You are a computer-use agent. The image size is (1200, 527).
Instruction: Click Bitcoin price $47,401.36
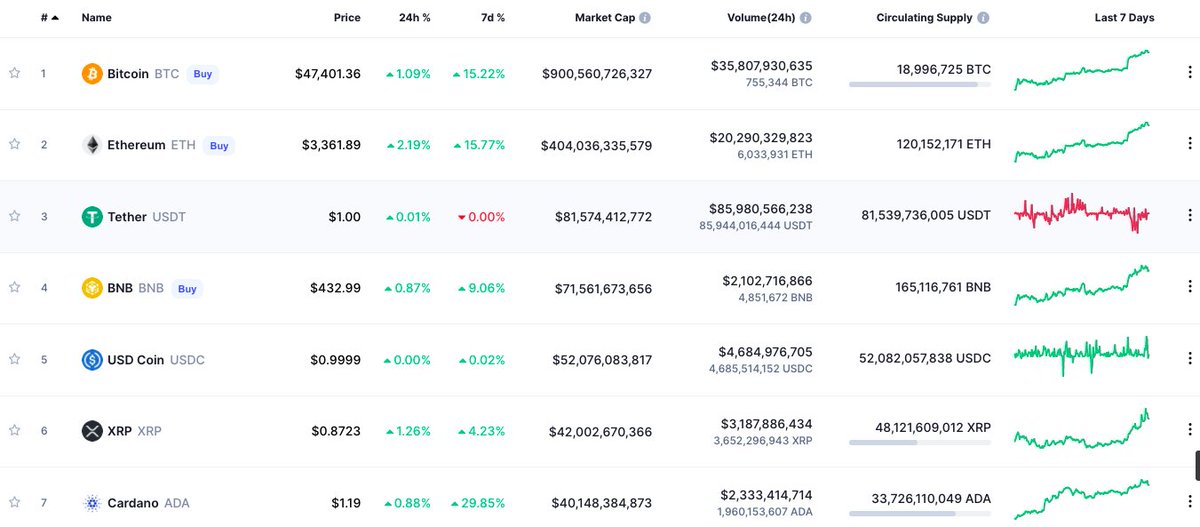328,74
